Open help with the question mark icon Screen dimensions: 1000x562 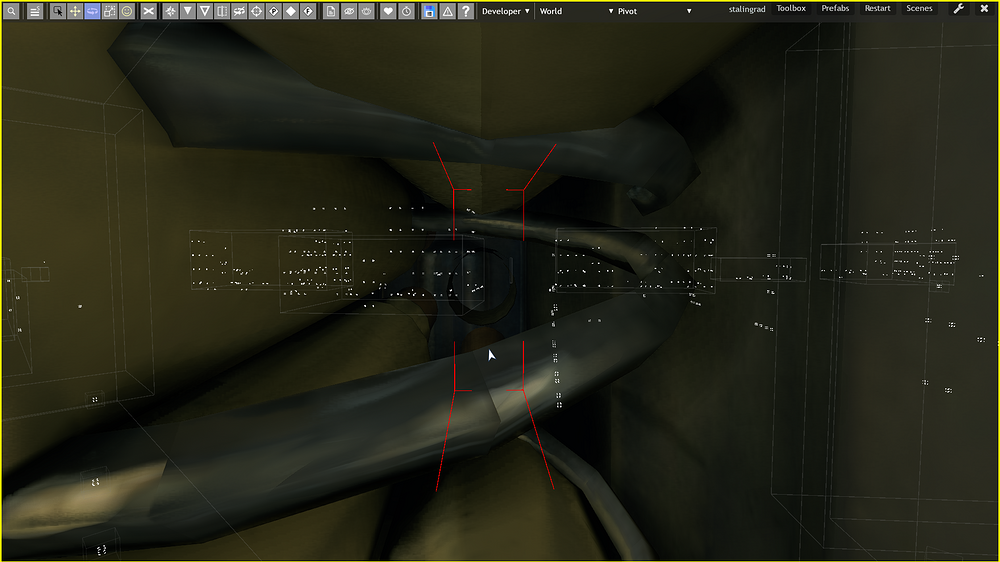coord(465,11)
